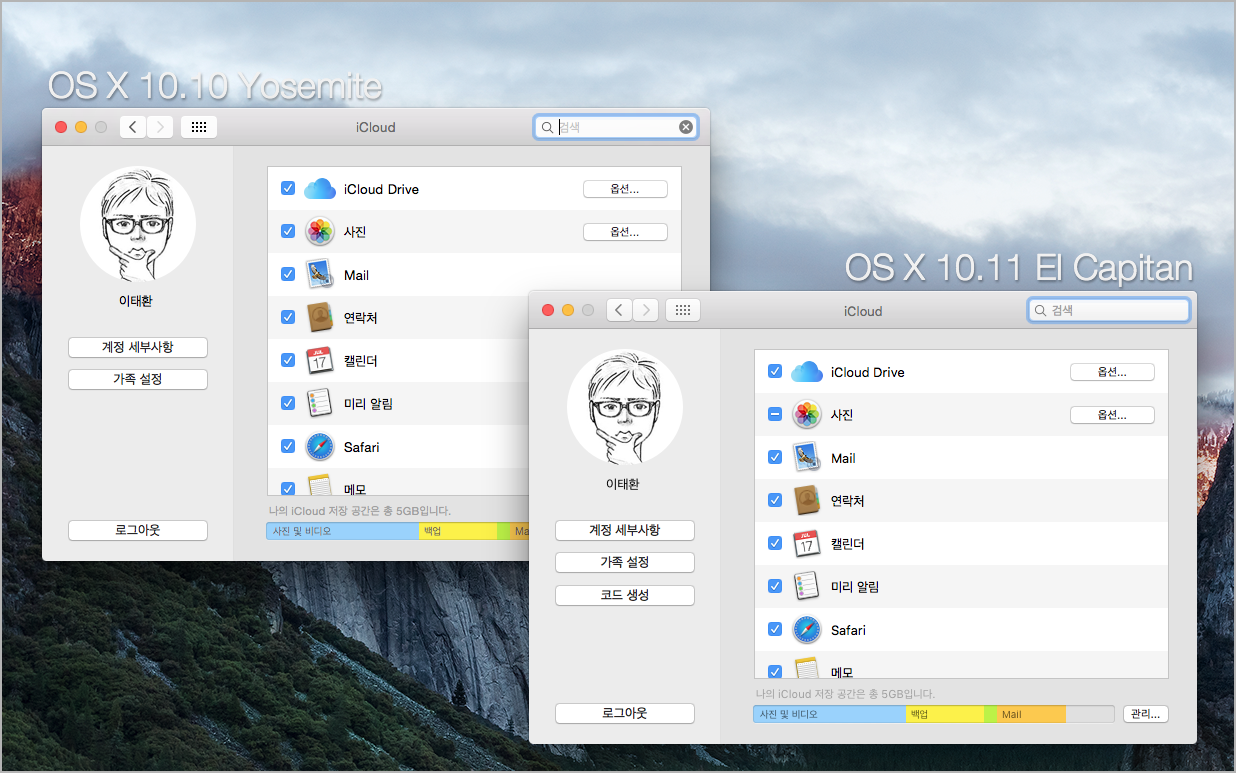Image resolution: width=1236 pixels, height=773 pixels.
Task: Show all preferences grid in El Capitan window
Action: click(683, 310)
